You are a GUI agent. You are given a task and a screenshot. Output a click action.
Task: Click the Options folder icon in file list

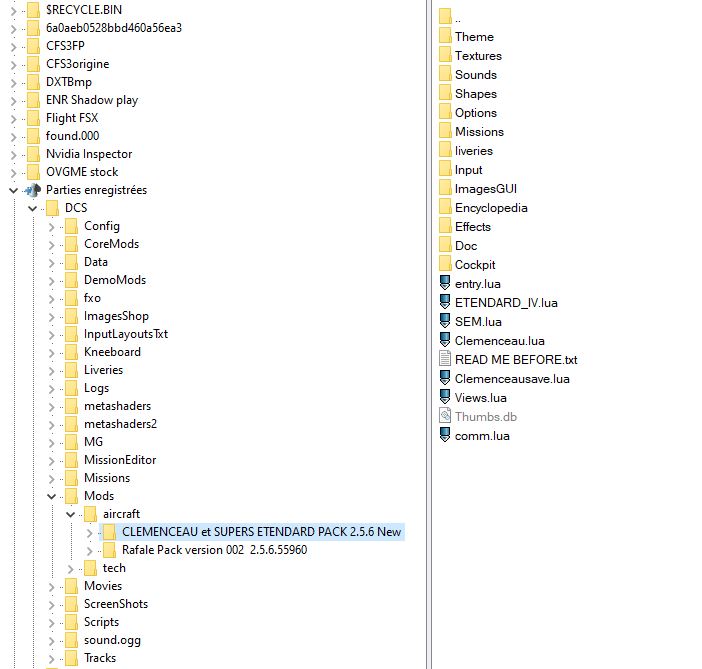[x=445, y=112]
